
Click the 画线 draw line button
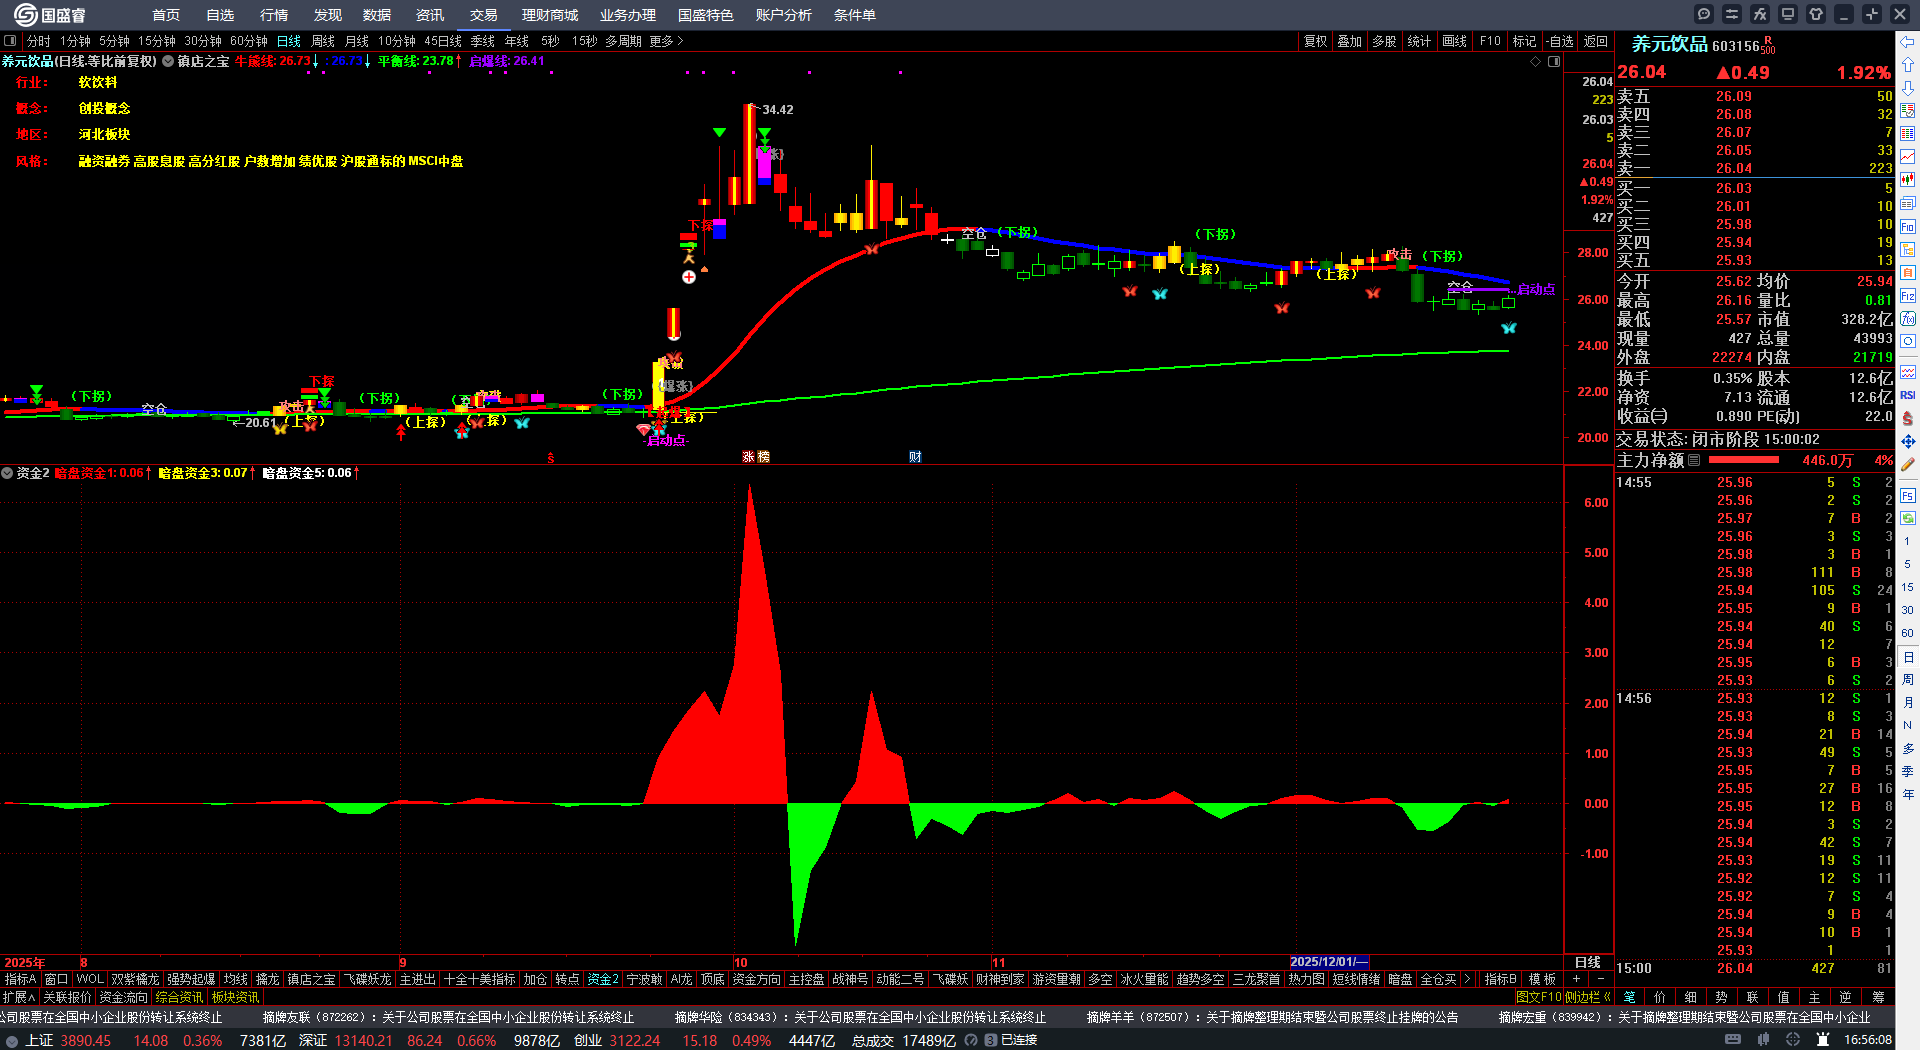[x=1455, y=41]
